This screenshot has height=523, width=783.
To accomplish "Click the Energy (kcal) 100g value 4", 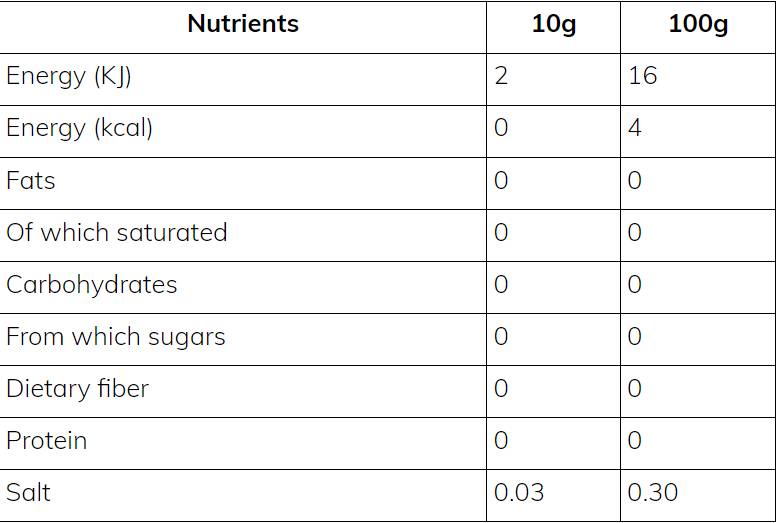I will point(634,128).
